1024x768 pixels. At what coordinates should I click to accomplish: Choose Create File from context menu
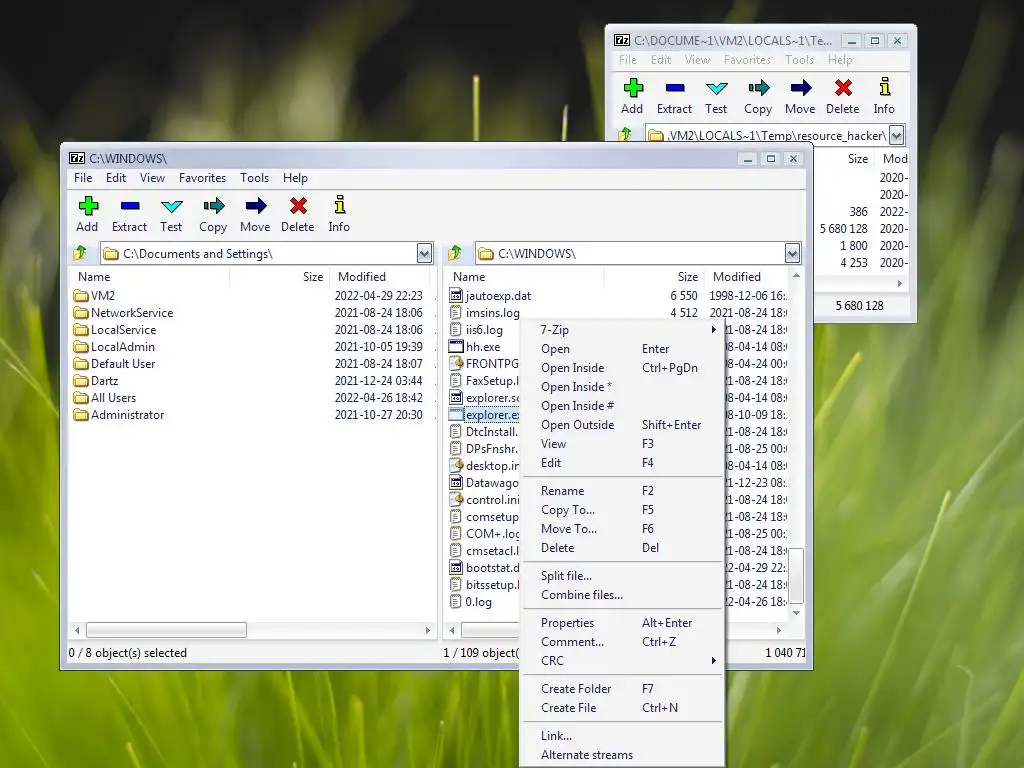tap(568, 707)
